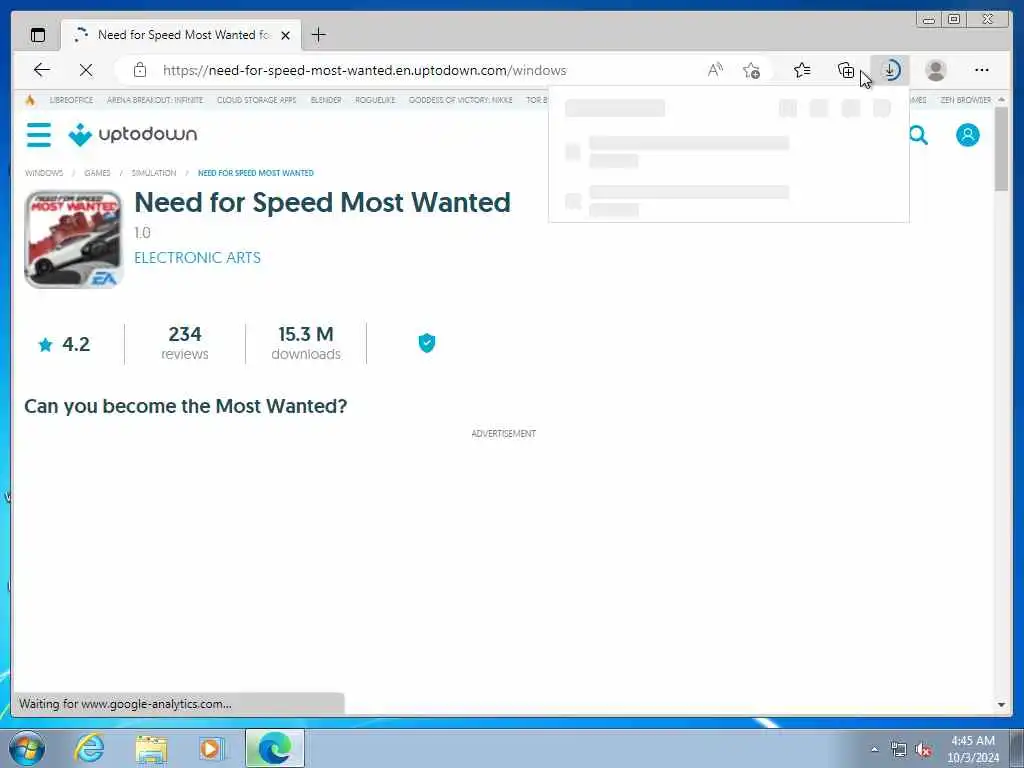Image resolution: width=1024 pixels, height=768 pixels.
Task: Open the 234 reviews count
Action: coord(185,343)
